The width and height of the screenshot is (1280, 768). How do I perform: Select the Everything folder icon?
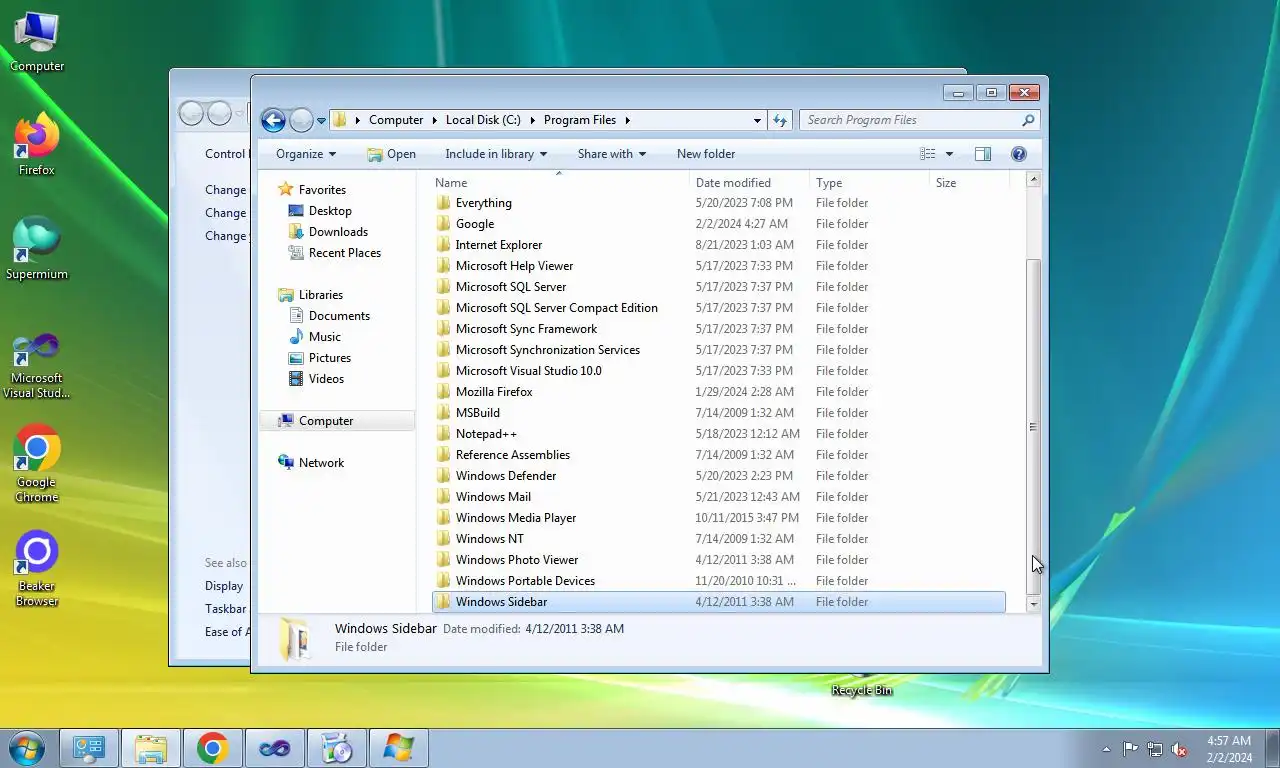[x=444, y=203]
